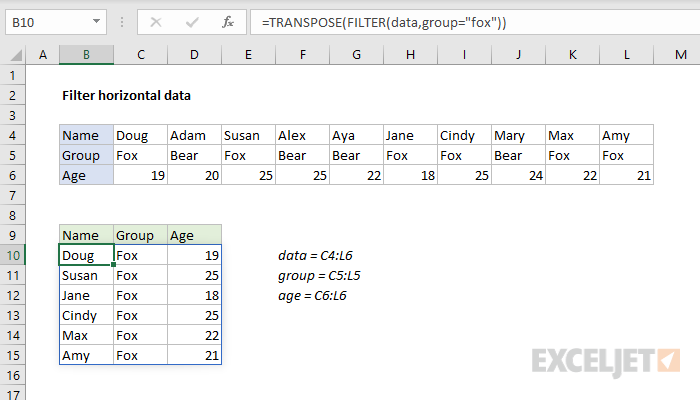The height and width of the screenshot is (400, 700).
Task: Select column J header
Action: 518,55
